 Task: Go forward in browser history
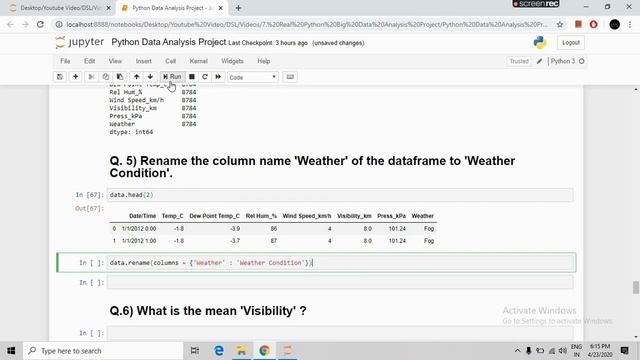(25, 24)
